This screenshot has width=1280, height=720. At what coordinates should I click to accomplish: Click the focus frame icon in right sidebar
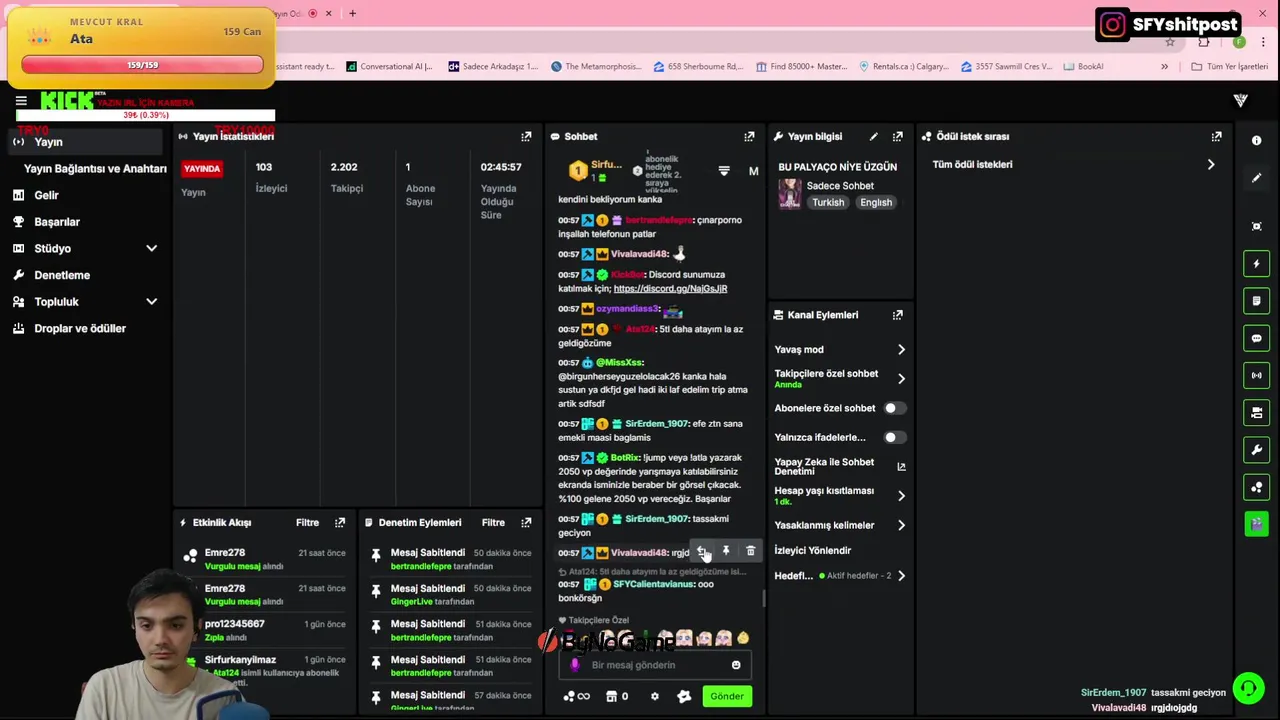tap(1257, 227)
